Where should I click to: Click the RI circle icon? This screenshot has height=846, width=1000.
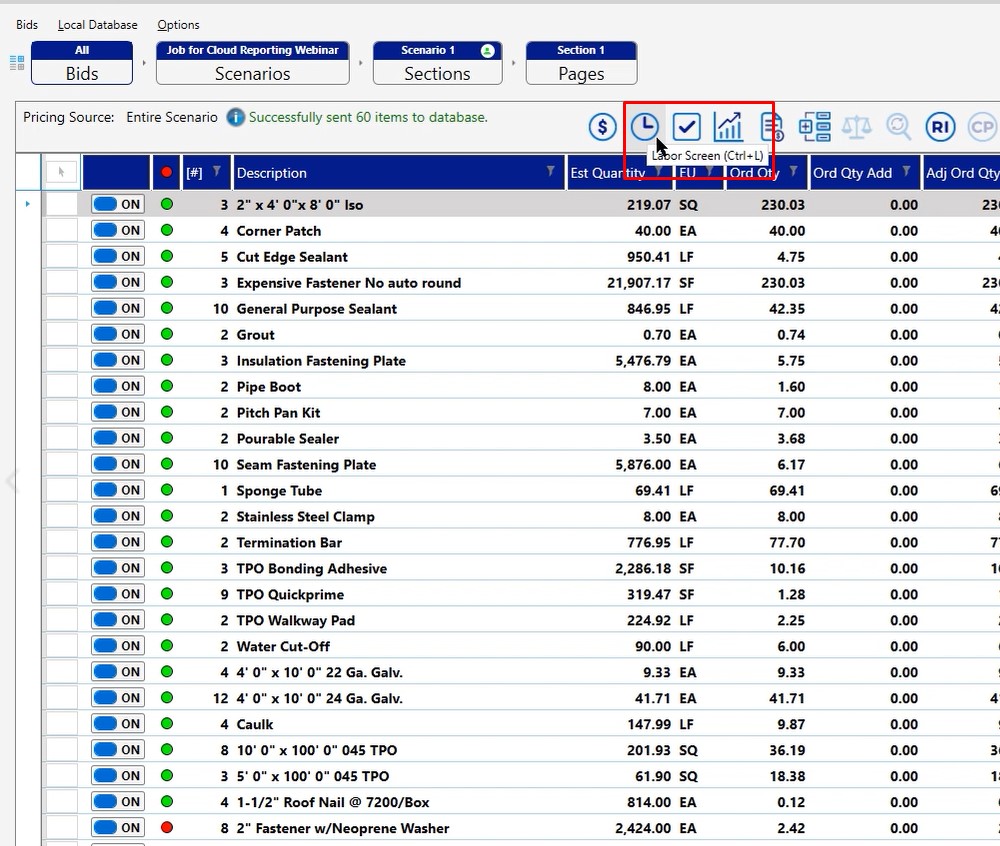pyautogui.click(x=940, y=127)
